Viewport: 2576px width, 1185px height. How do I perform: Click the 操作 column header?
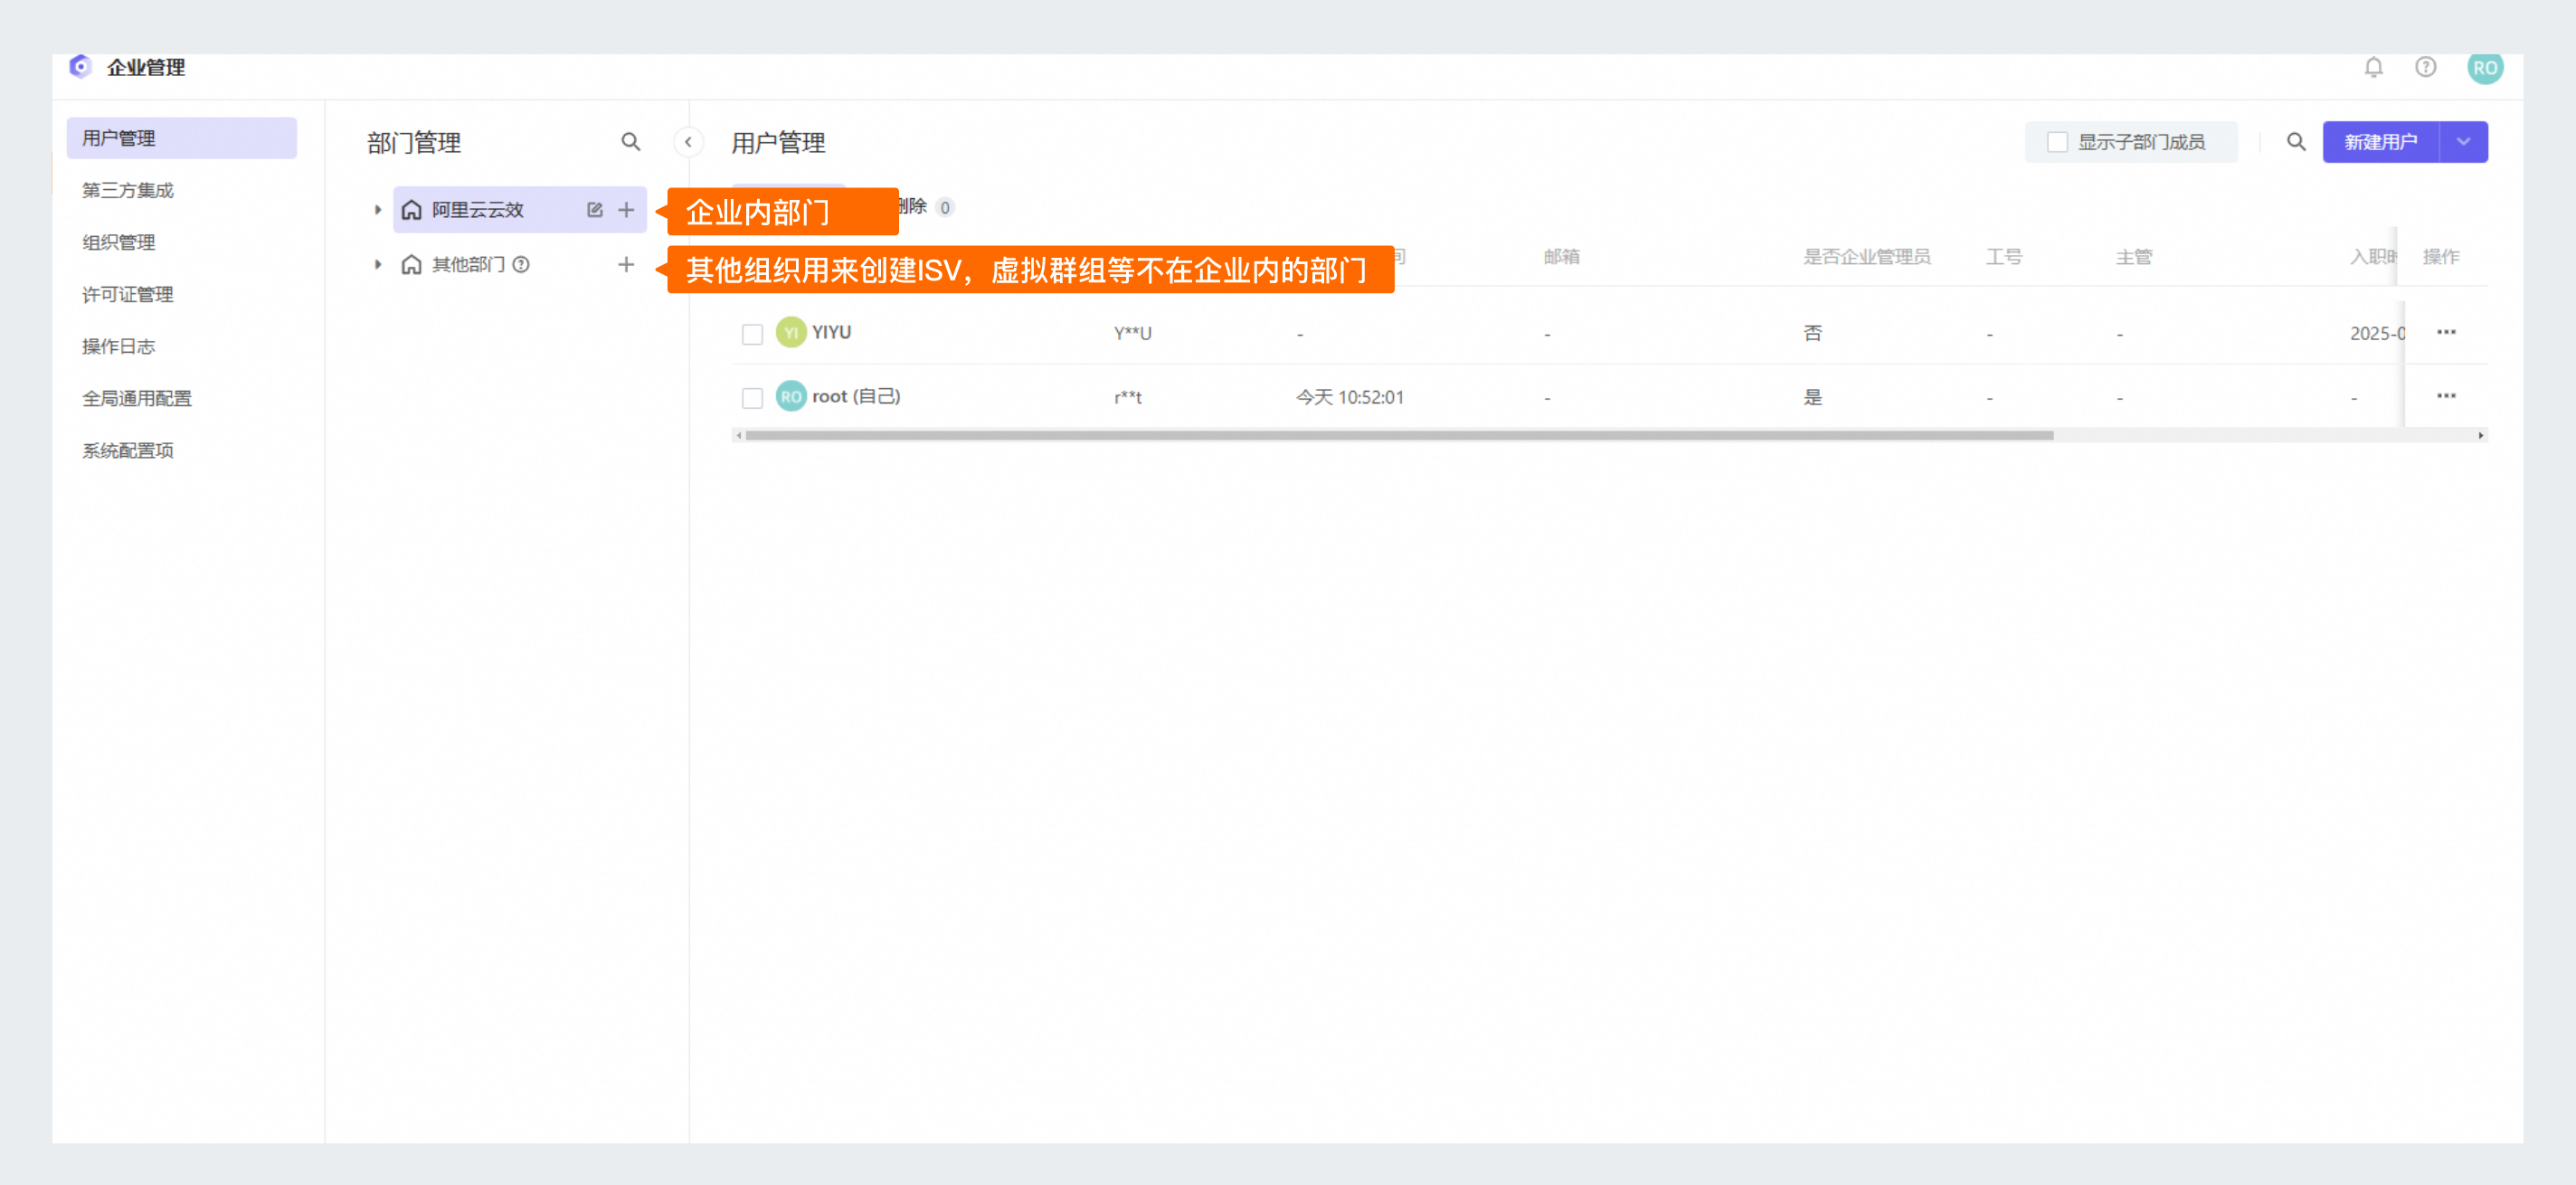pyautogui.click(x=2440, y=257)
